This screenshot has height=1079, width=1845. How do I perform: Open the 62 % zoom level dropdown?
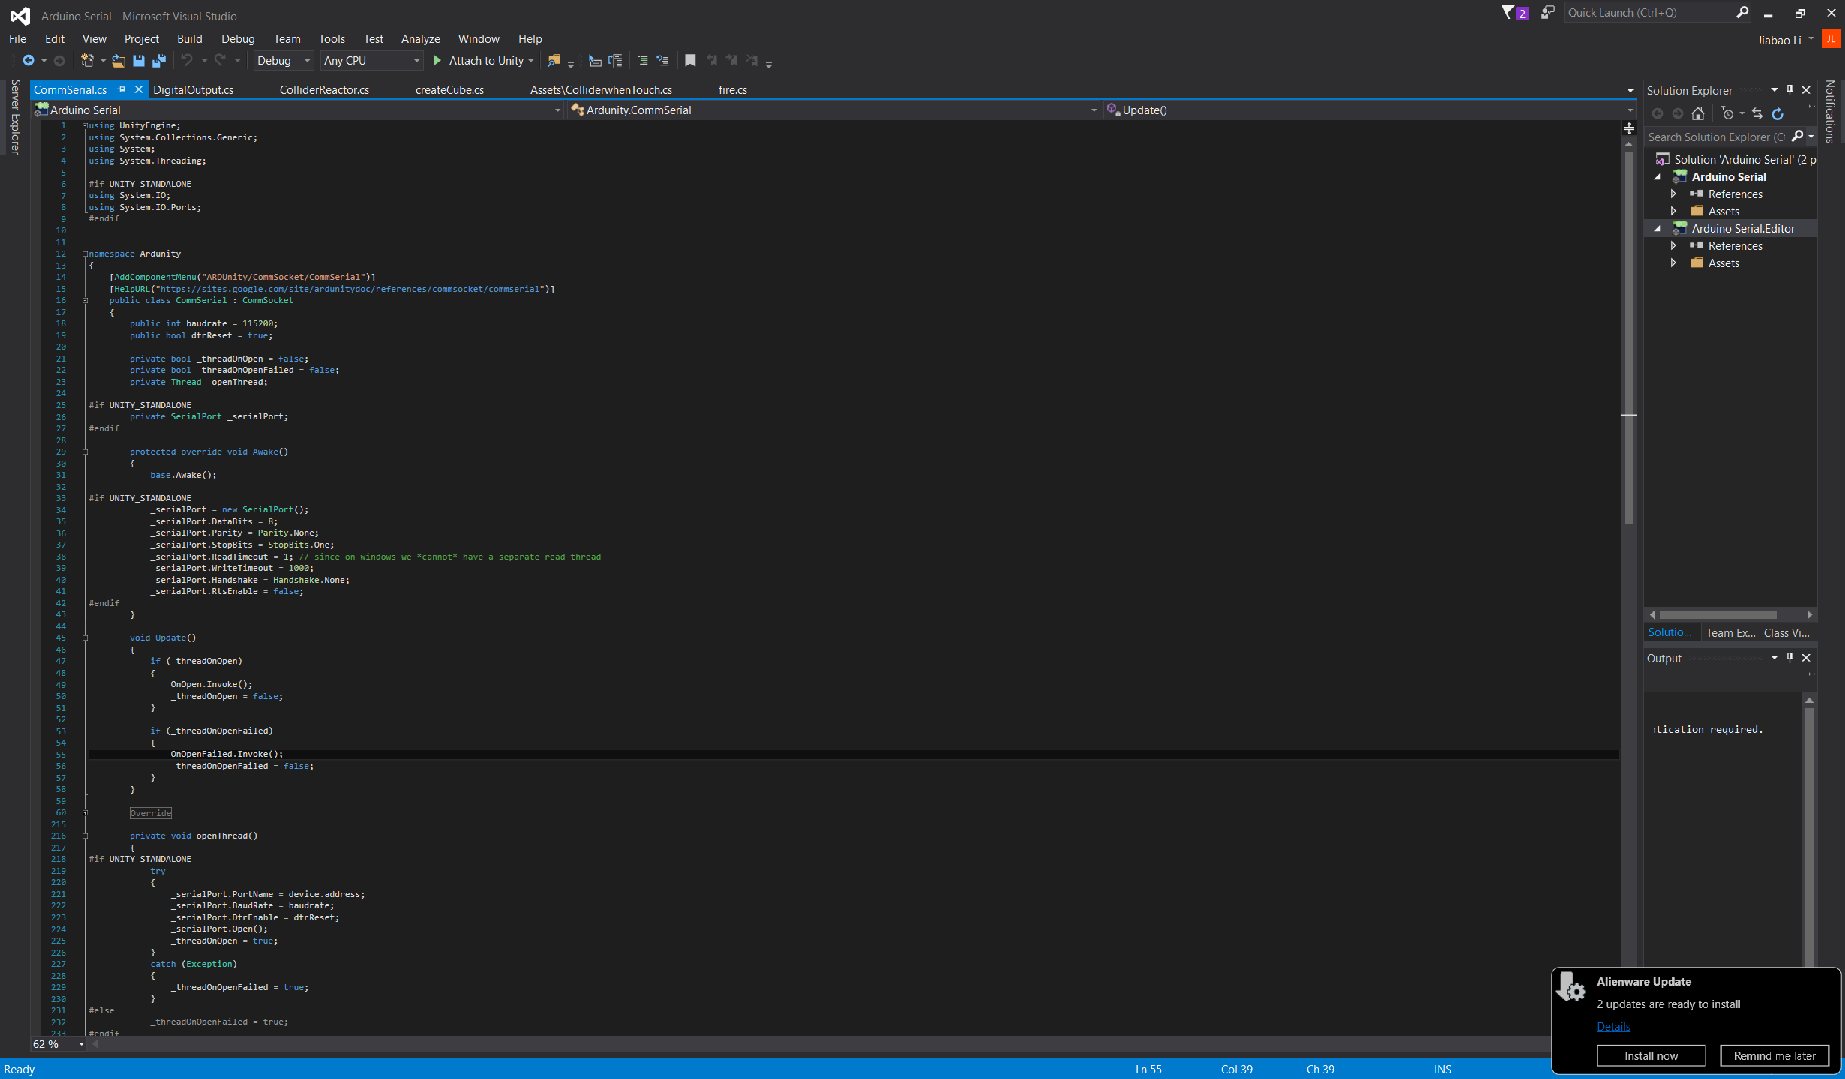pos(59,1044)
